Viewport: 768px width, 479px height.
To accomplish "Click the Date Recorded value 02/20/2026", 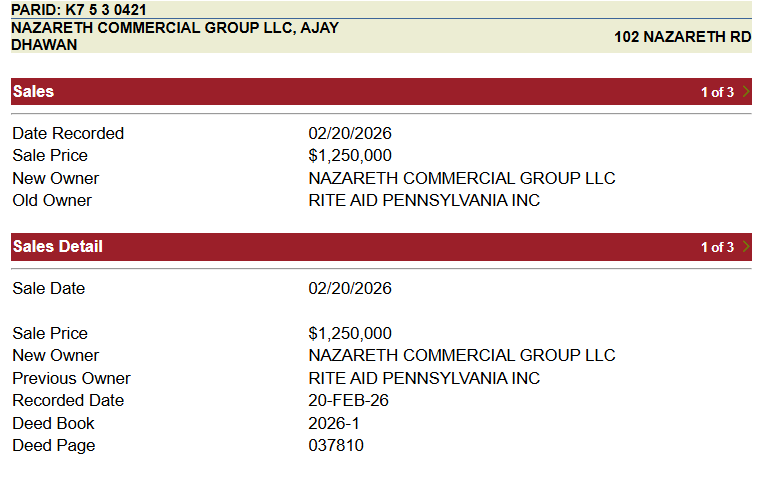I will [350, 133].
